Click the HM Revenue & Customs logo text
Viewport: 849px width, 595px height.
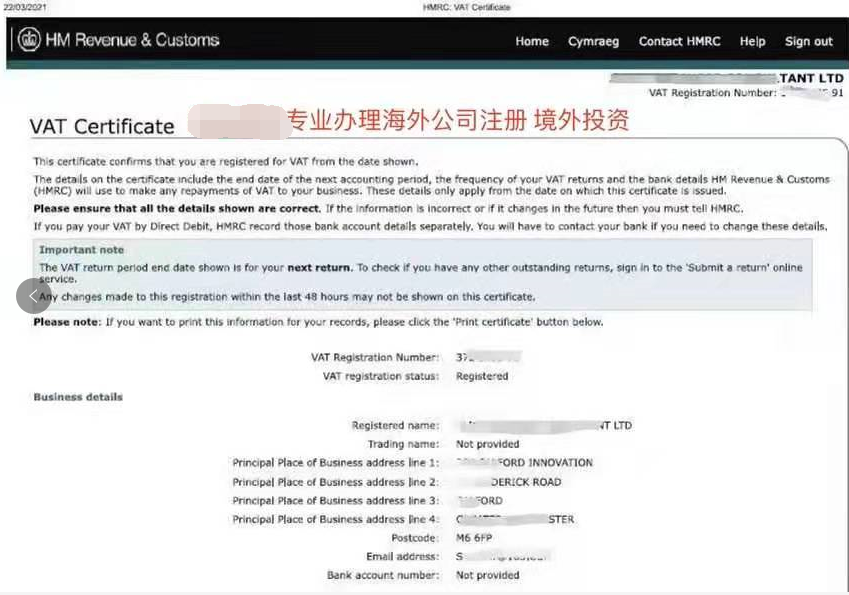(132, 41)
